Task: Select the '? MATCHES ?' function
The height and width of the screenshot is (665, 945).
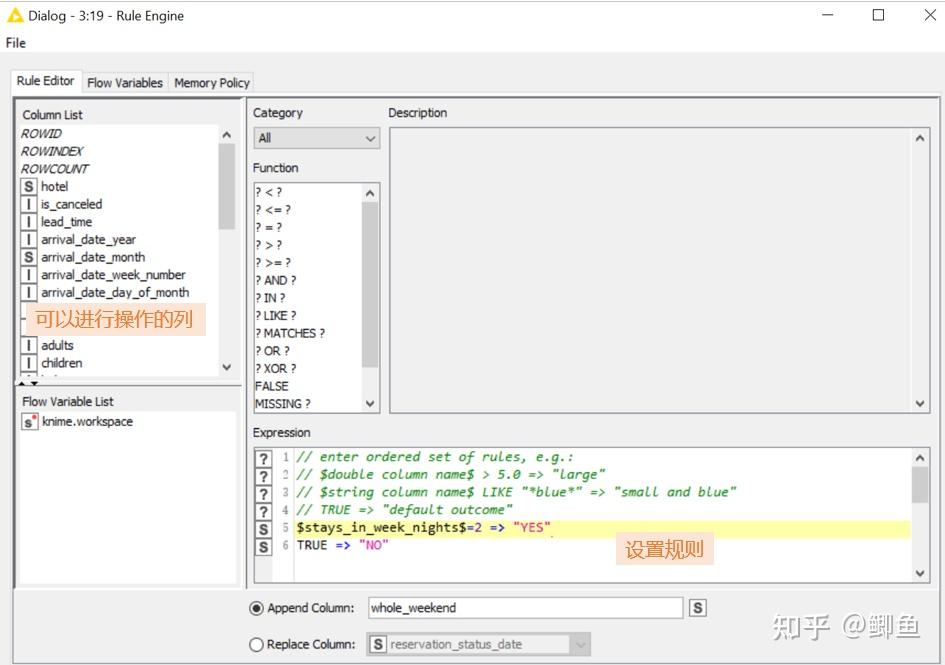Action: pos(290,333)
